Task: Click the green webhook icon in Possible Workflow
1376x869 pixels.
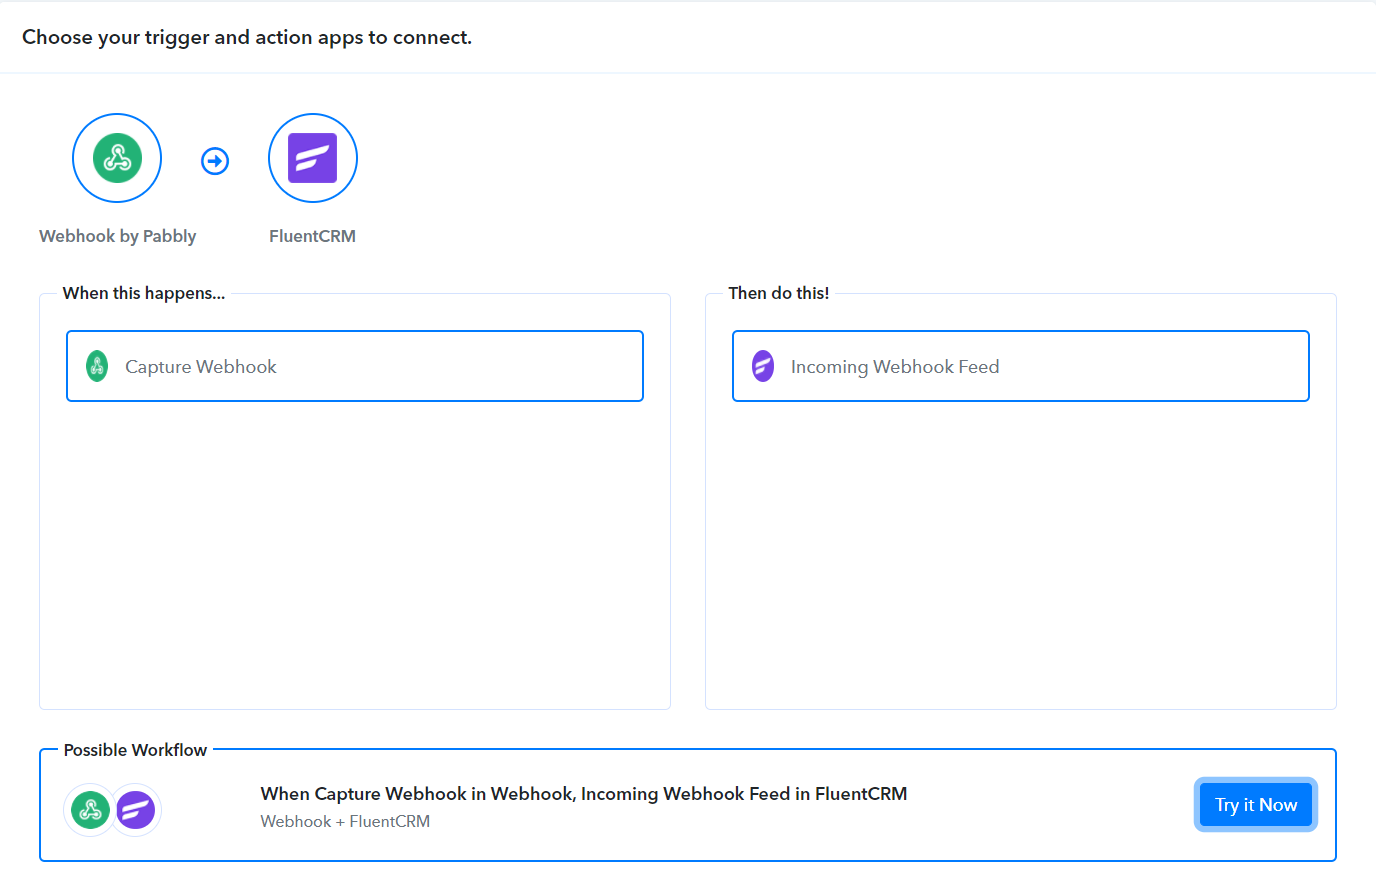Action: click(x=90, y=810)
